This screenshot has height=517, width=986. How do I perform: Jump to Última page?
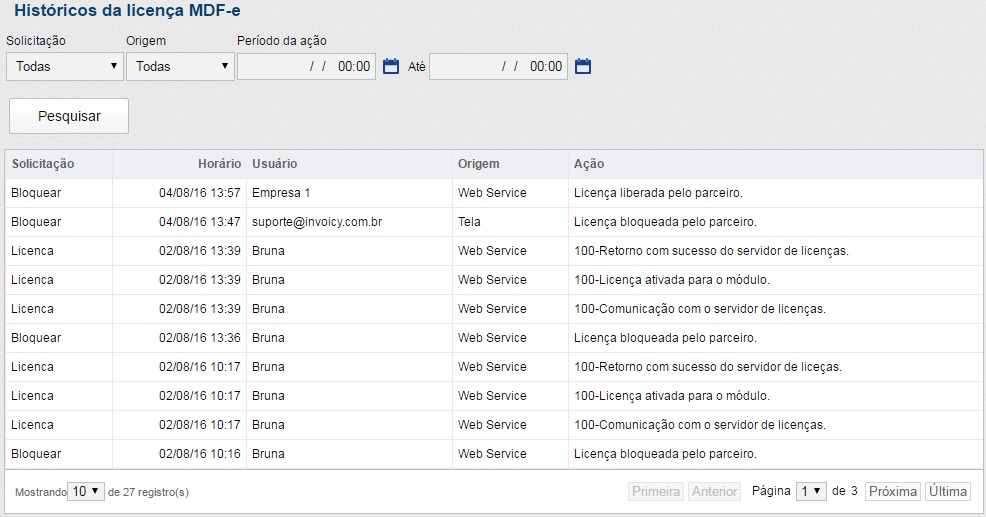click(947, 491)
